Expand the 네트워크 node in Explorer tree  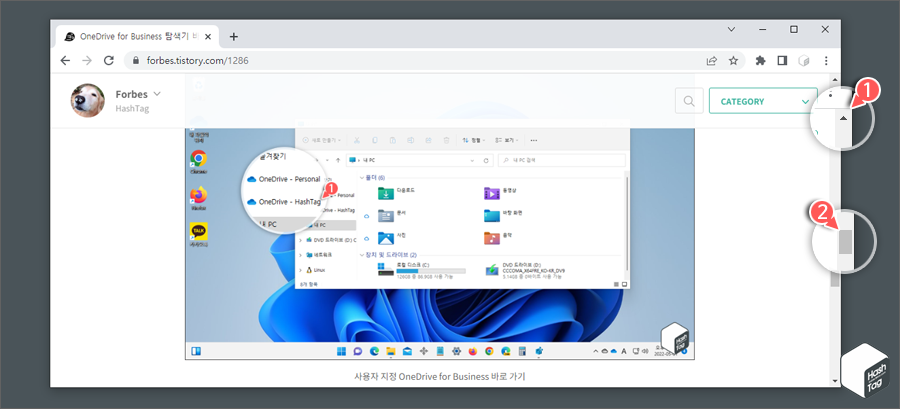[301, 255]
